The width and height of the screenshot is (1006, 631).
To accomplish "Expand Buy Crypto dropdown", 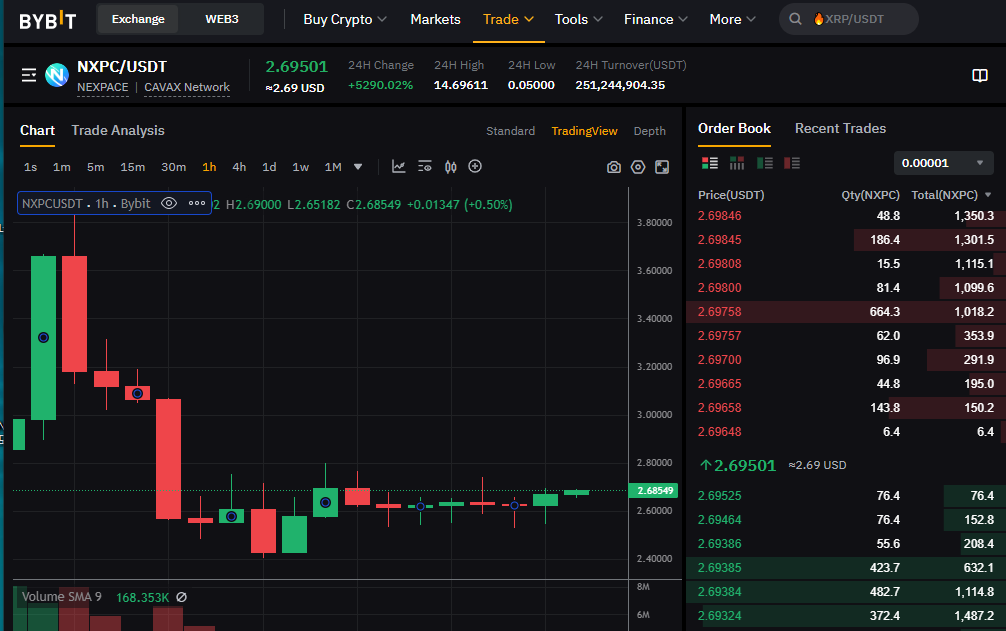I will tap(345, 19).
